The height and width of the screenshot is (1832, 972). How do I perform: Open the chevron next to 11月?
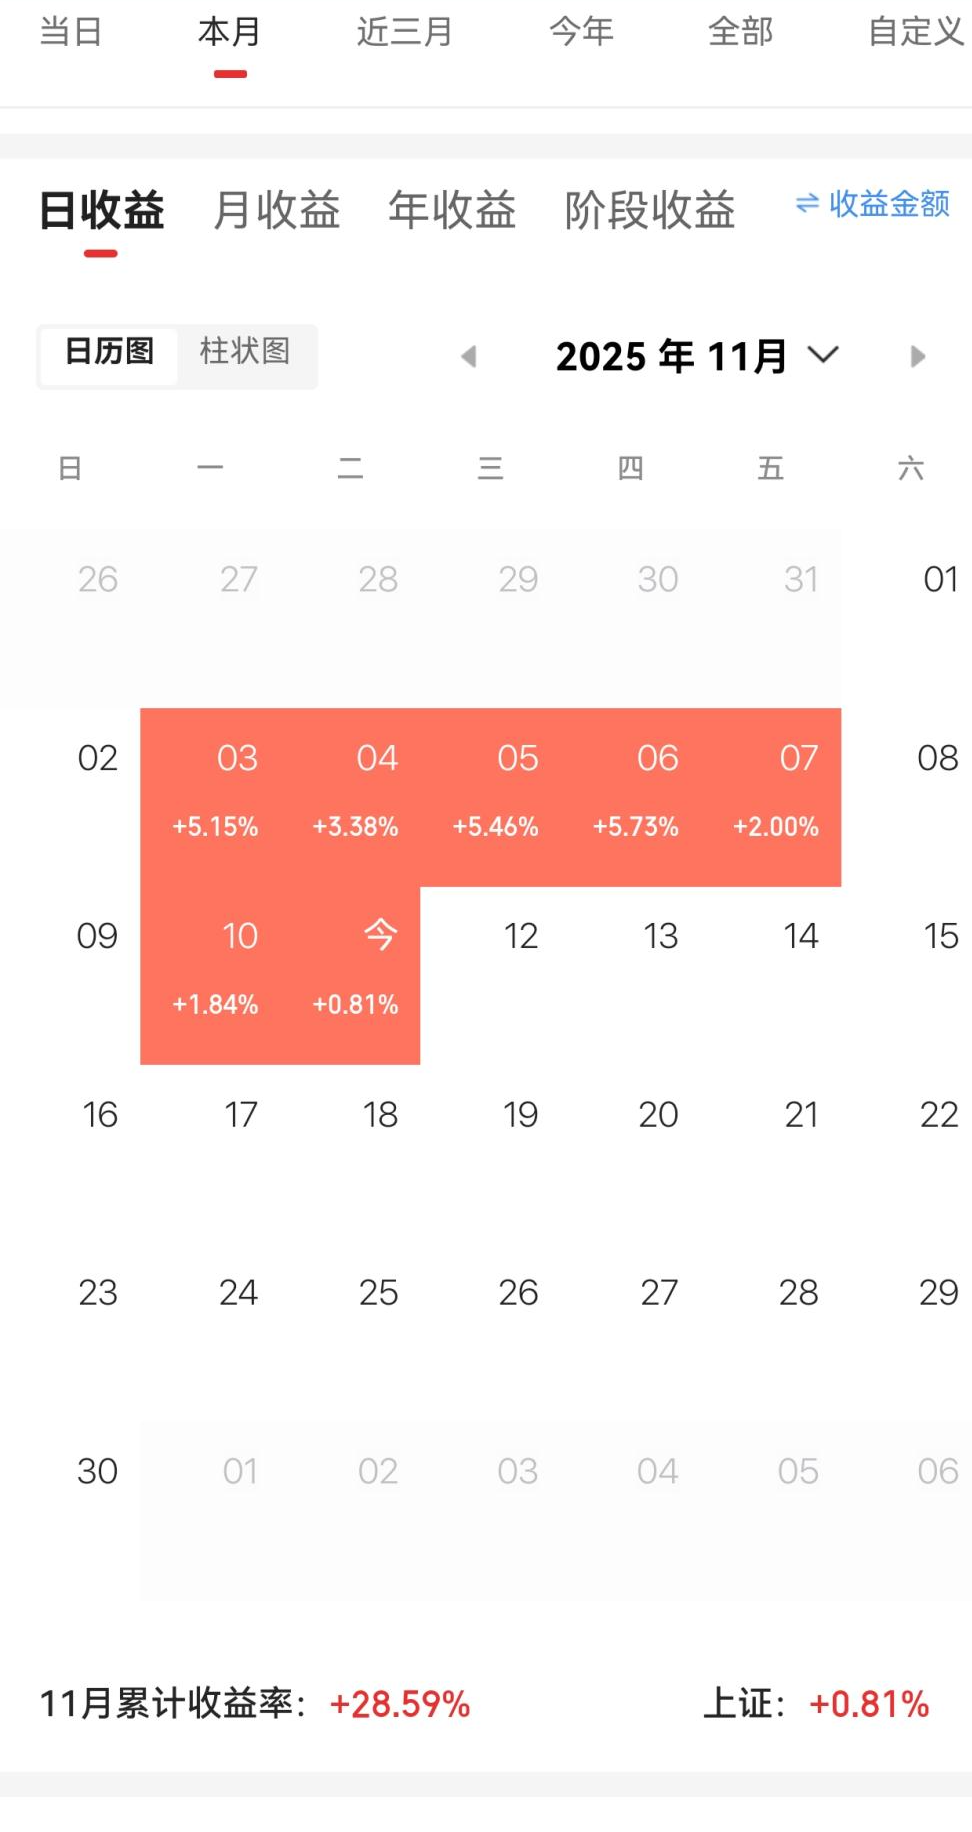[x=823, y=355]
